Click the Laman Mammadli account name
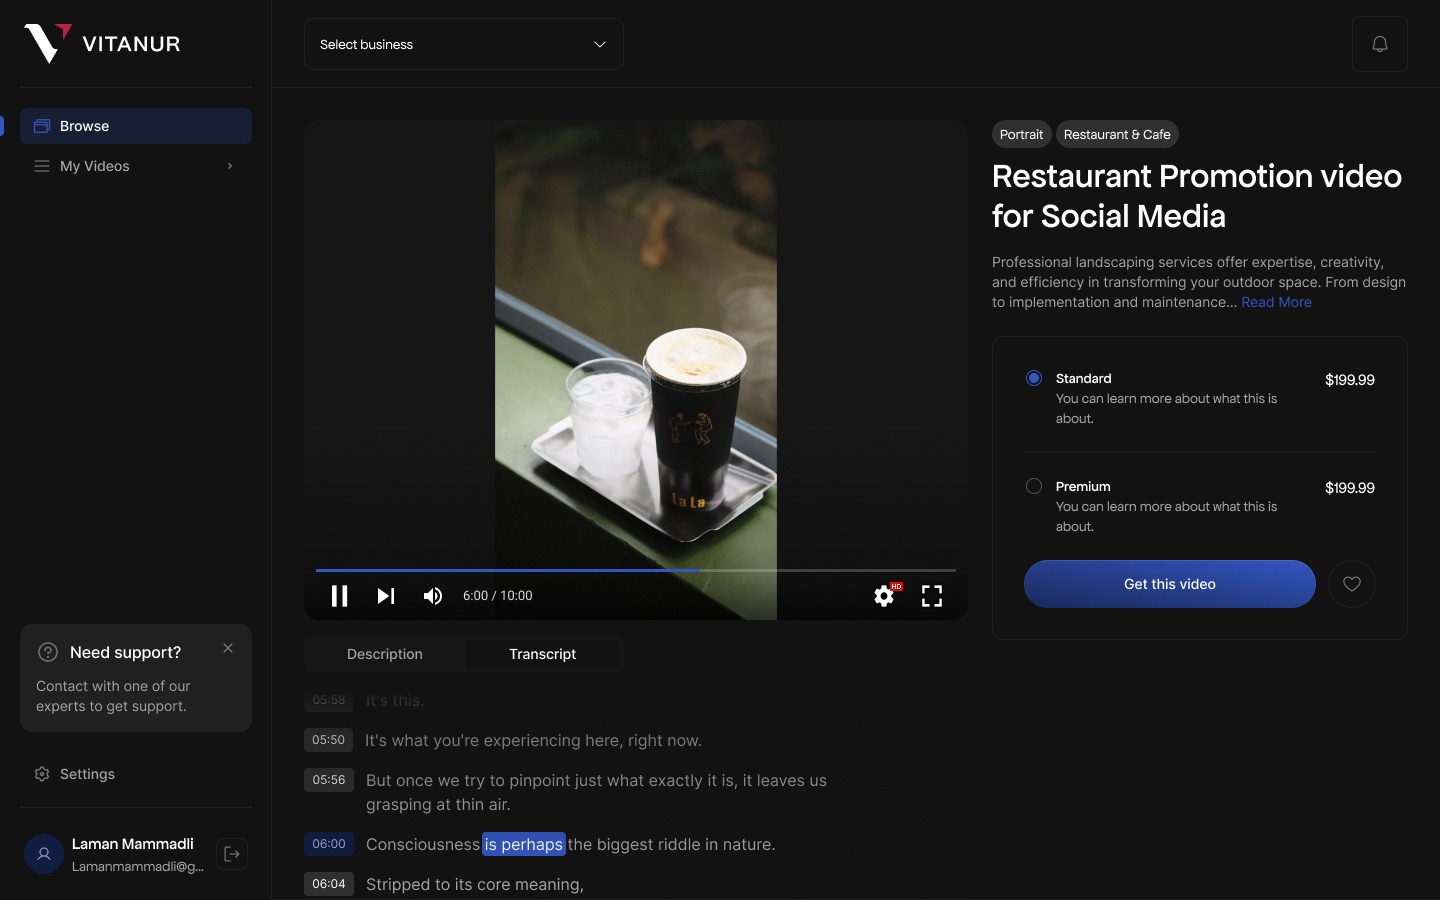The height and width of the screenshot is (900, 1440). pyautogui.click(x=133, y=844)
